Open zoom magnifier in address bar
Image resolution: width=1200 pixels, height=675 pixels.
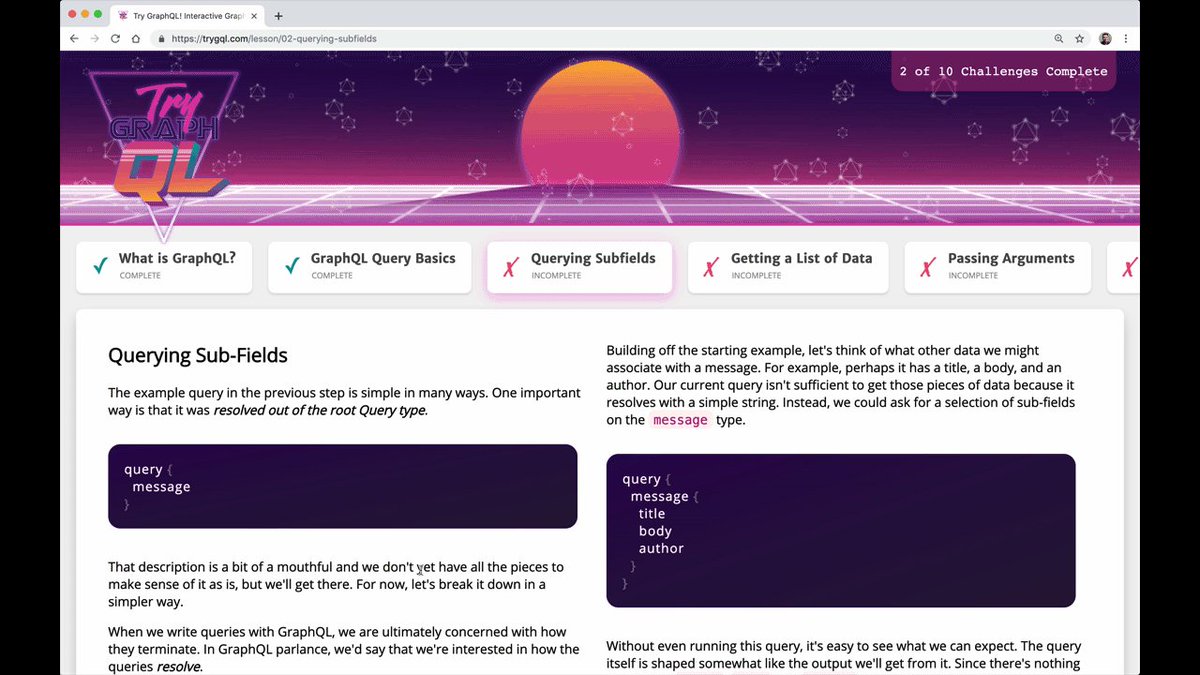click(x=1059, y=38)
